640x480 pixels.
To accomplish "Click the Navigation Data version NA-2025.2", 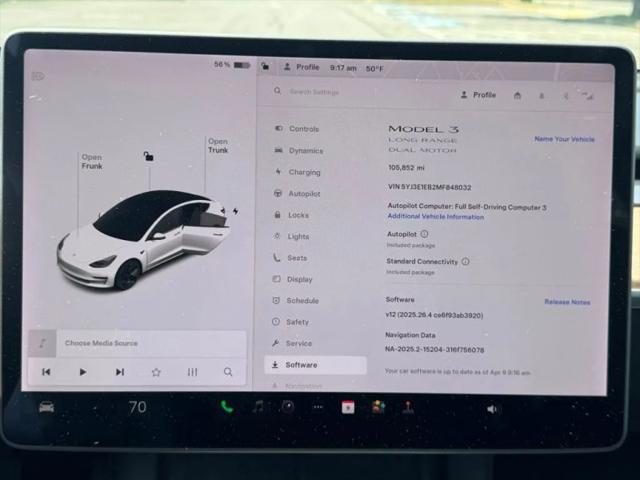I will pos(435,349).
